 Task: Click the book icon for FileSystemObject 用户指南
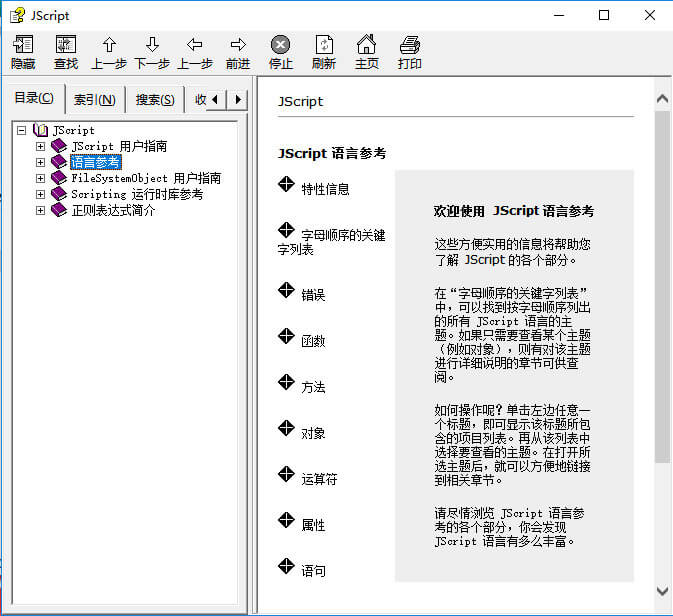[x=59, y=178]
